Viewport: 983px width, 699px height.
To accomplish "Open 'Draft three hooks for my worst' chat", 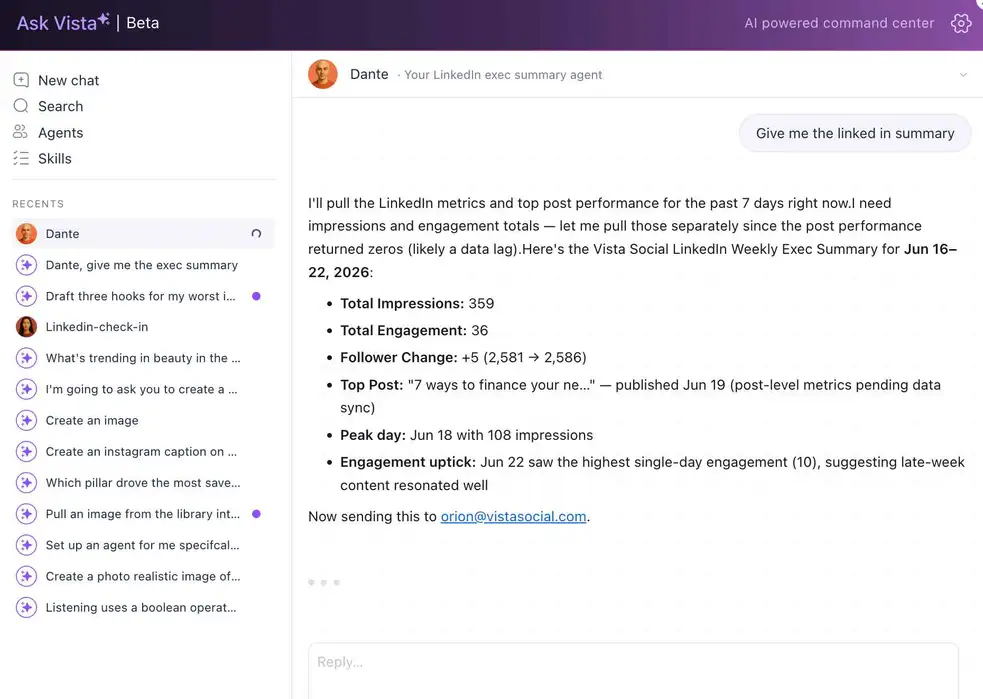I will pos(144,296).
